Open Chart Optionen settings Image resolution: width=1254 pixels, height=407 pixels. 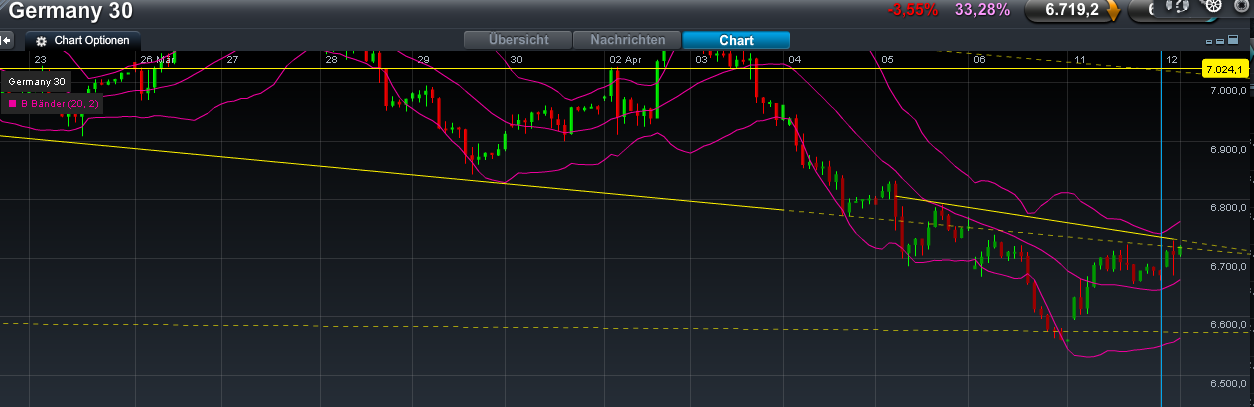click(83, 41)
